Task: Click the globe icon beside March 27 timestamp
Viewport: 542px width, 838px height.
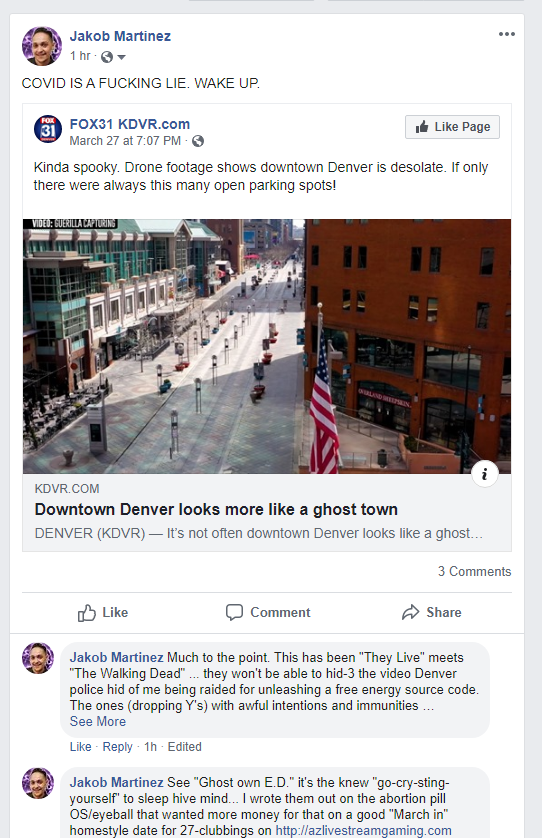Action: click(x=198, y=141)
